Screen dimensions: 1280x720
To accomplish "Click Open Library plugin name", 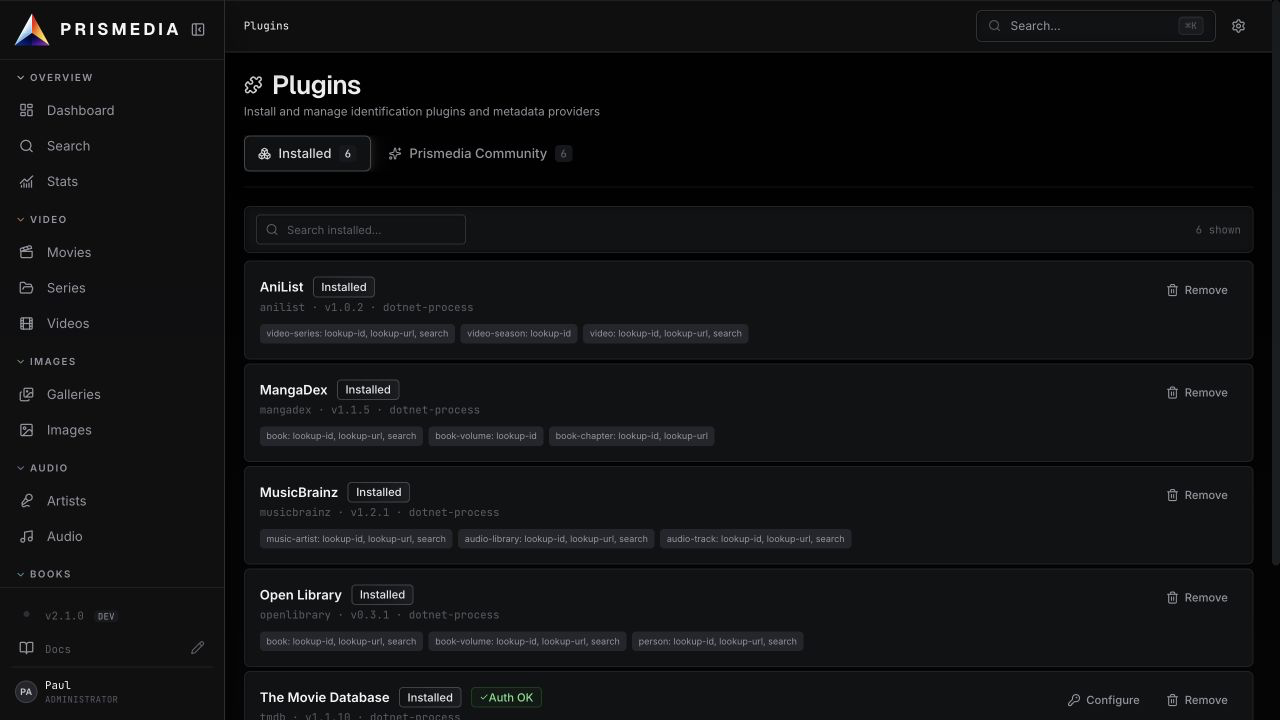I will point(301,595).
